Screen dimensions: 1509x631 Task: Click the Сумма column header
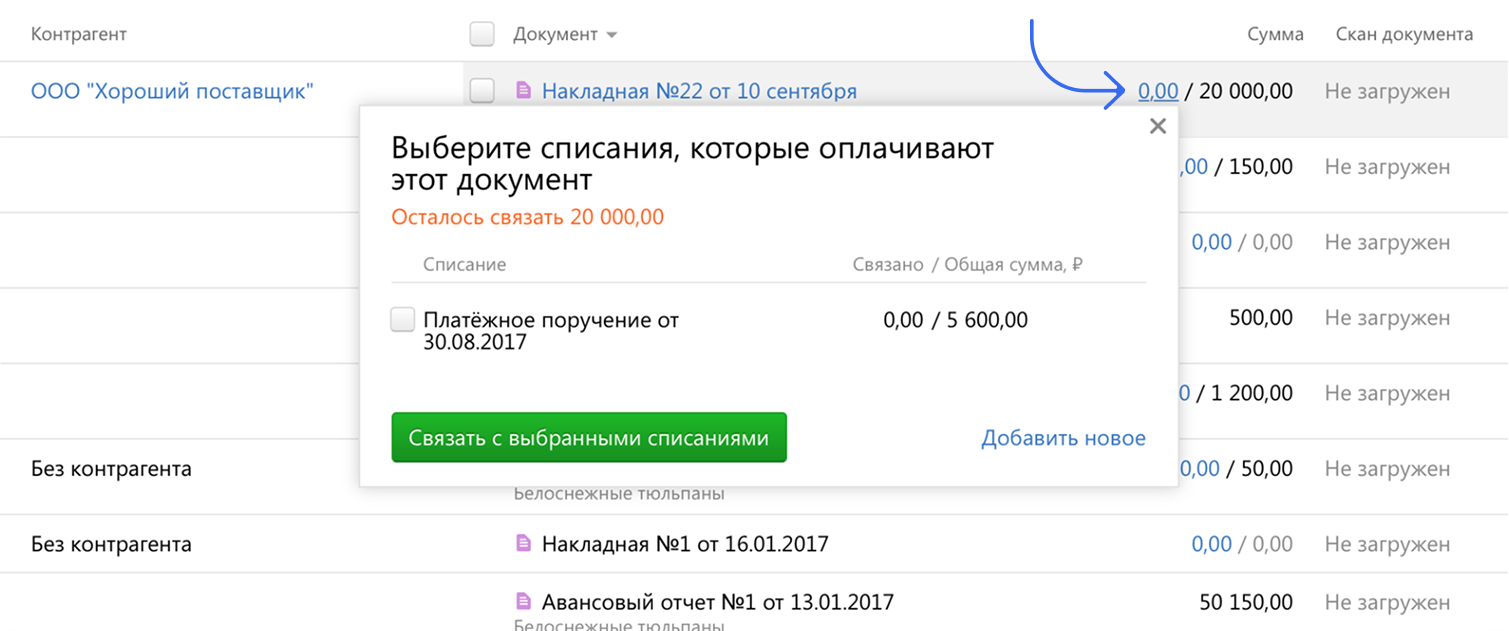click(x=1275, y=34)
